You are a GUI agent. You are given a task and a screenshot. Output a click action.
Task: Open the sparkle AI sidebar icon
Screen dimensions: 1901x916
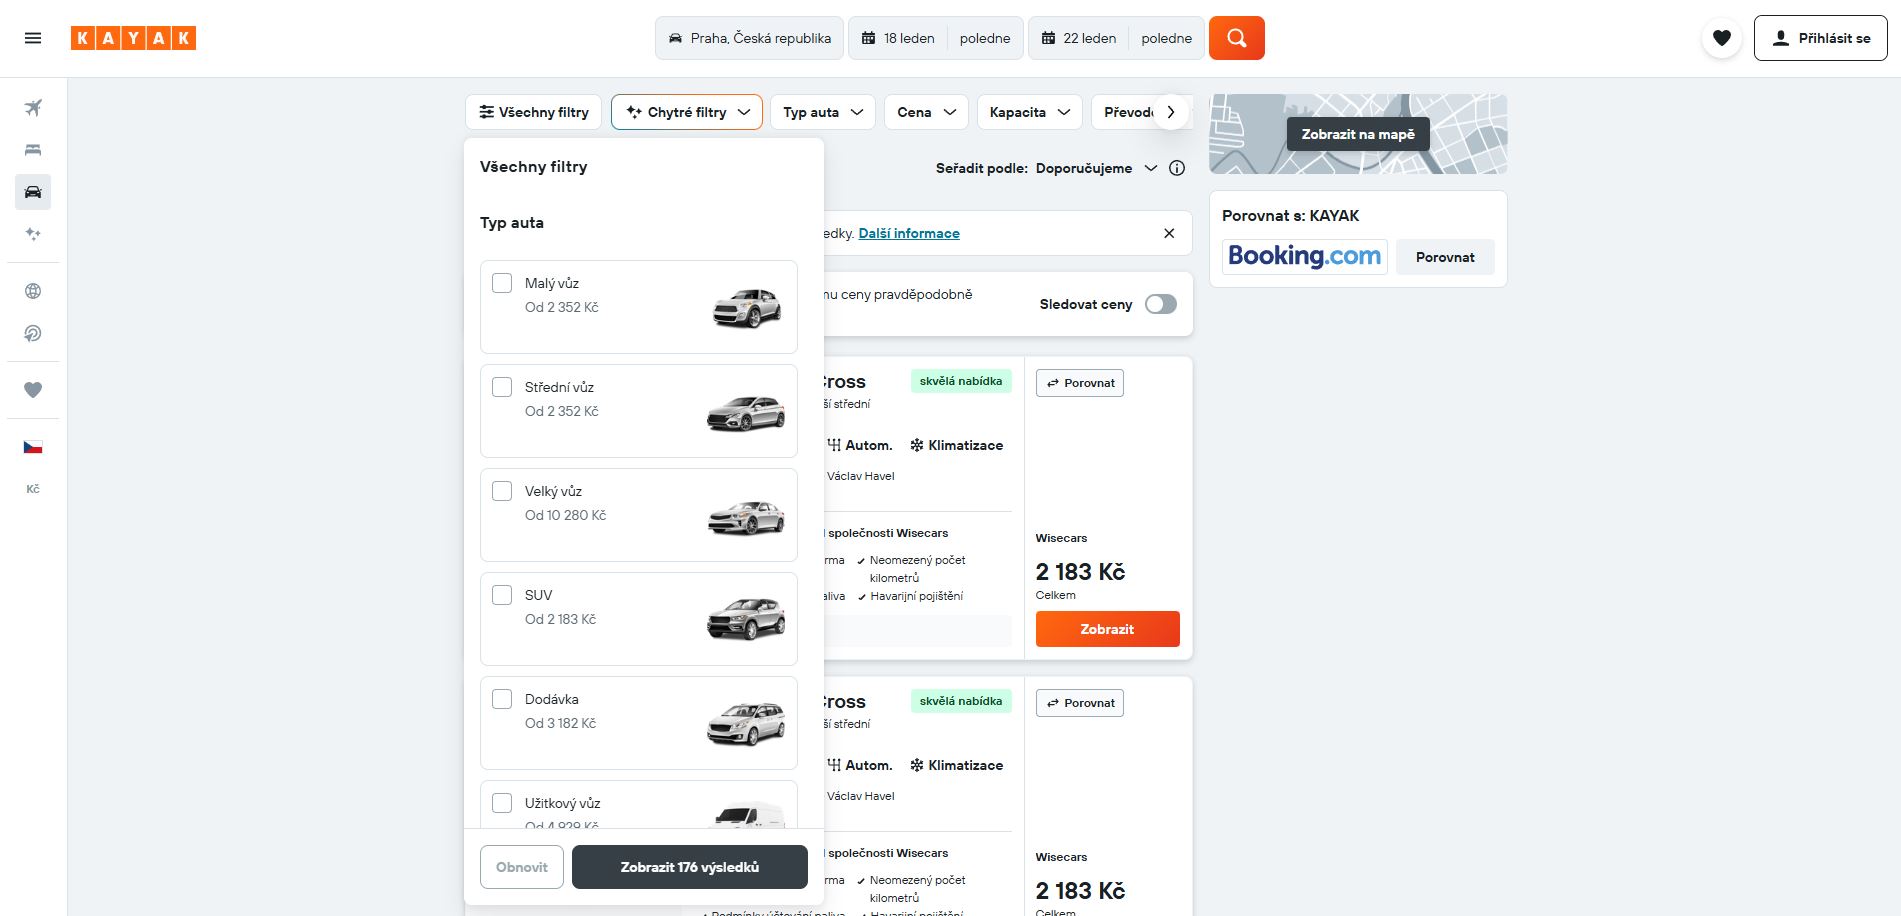(x=33, y=234)
